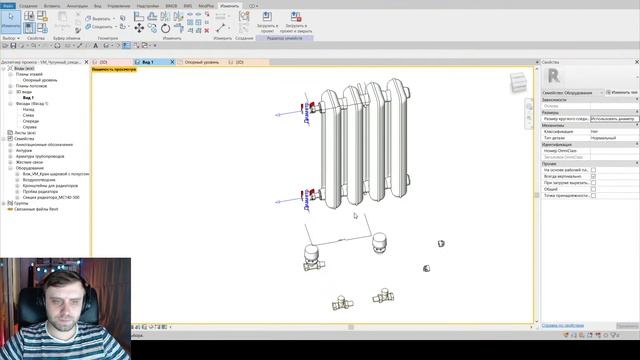Click the Text 'A' icon in quick access toolbar
This screenshot has width=640, height=360.
pos(96,46)
